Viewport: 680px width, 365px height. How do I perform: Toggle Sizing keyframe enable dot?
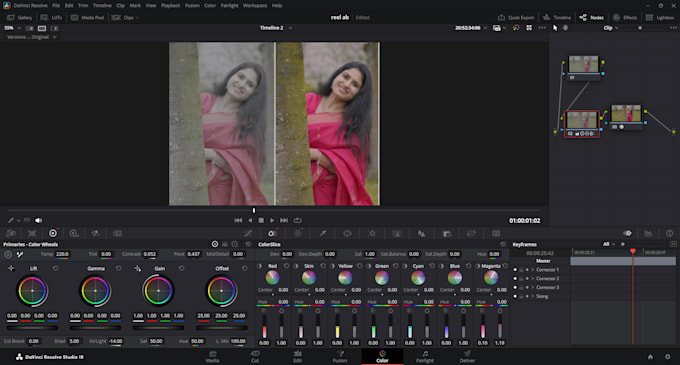(515, 297)
